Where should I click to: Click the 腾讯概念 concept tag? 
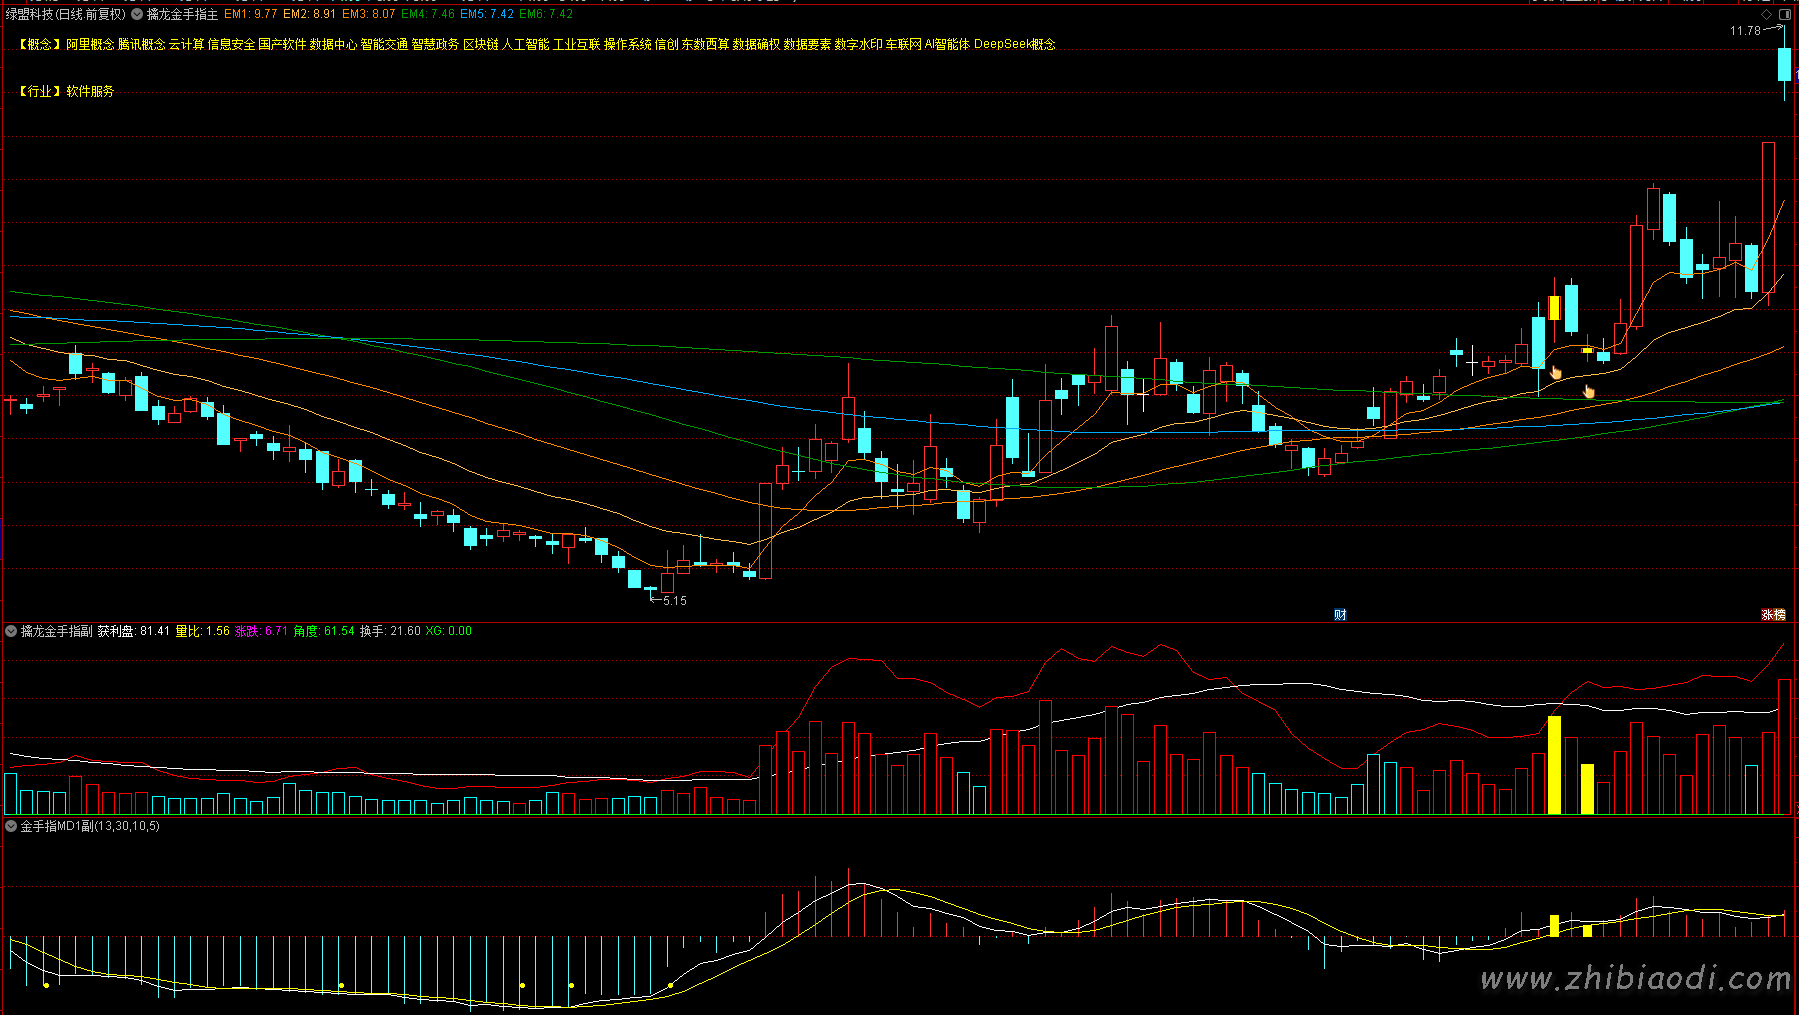tap(141, 44)
